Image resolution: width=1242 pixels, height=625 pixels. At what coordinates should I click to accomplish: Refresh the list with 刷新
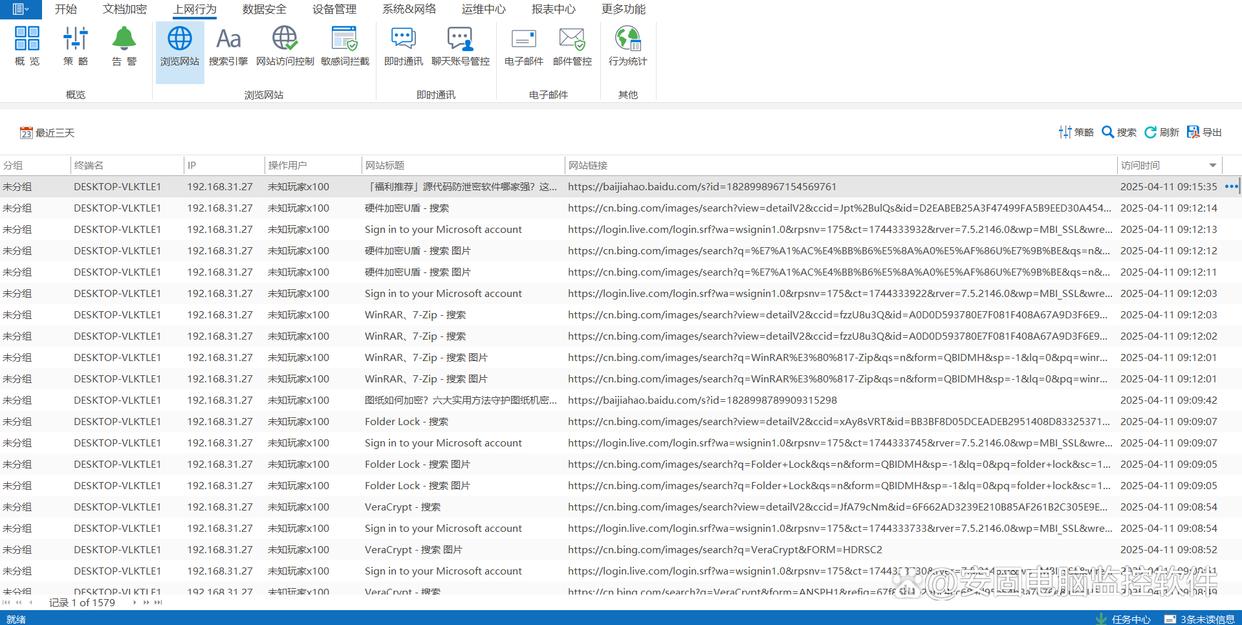point(1161,132)
